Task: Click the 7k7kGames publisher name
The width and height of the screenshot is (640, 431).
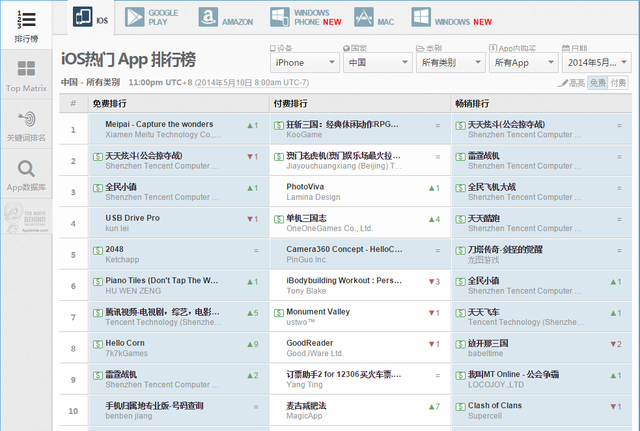Action: coord(127,353)
